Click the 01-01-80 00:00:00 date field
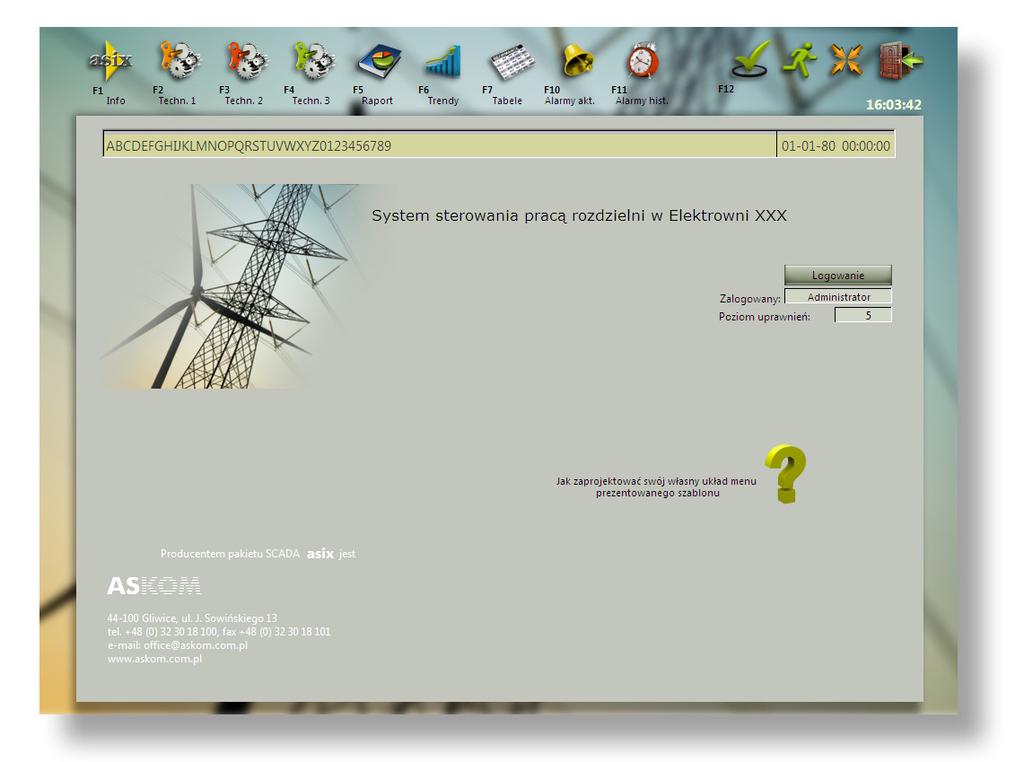Image resolution: width=1024 pixels, height=762 pixels. [835, 145]
